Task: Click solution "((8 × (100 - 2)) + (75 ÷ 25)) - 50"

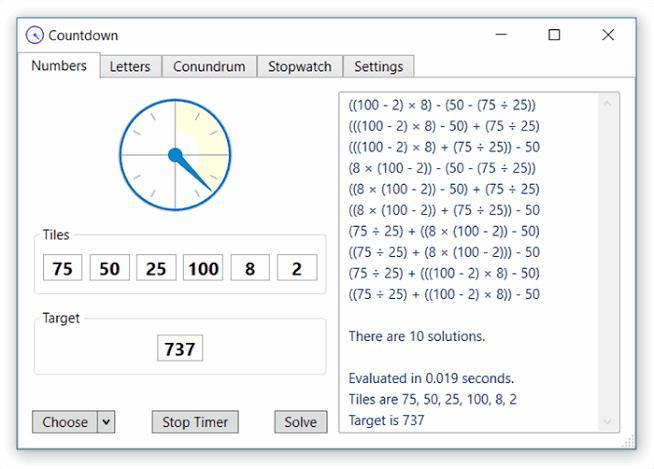Action: tap(444, 210)
